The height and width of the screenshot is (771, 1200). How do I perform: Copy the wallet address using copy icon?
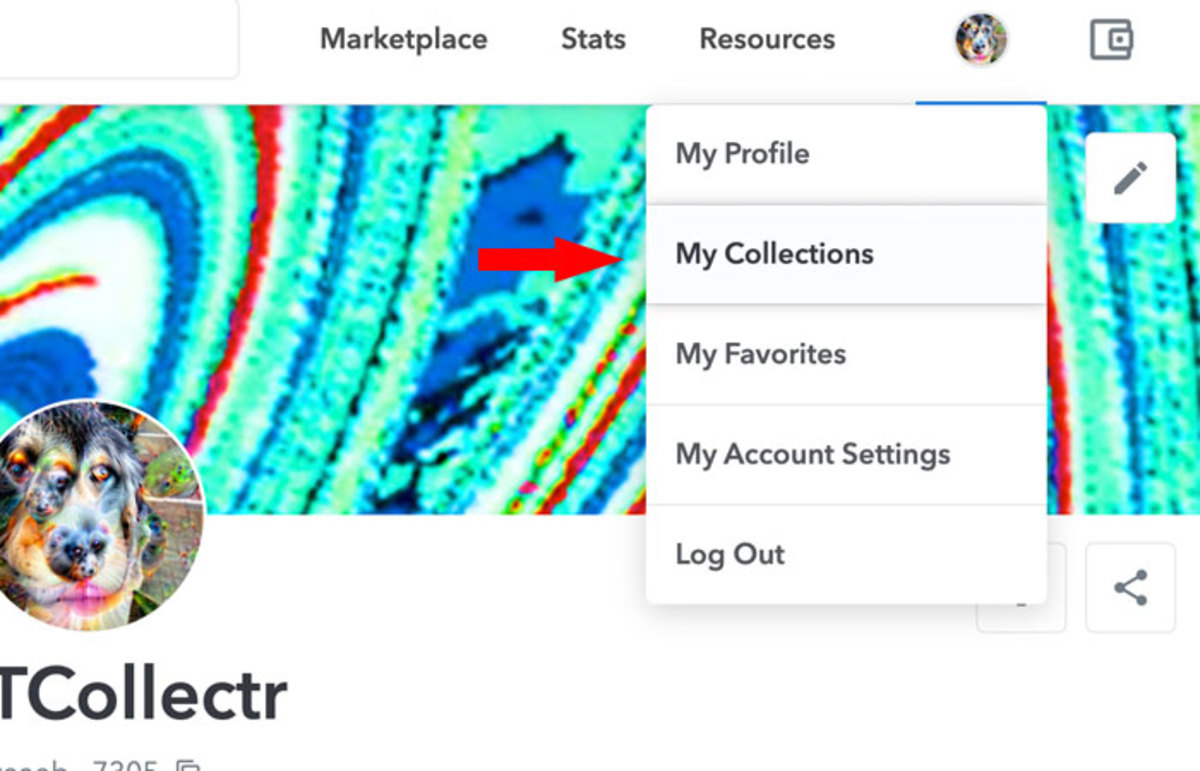[x=186, y=765]
